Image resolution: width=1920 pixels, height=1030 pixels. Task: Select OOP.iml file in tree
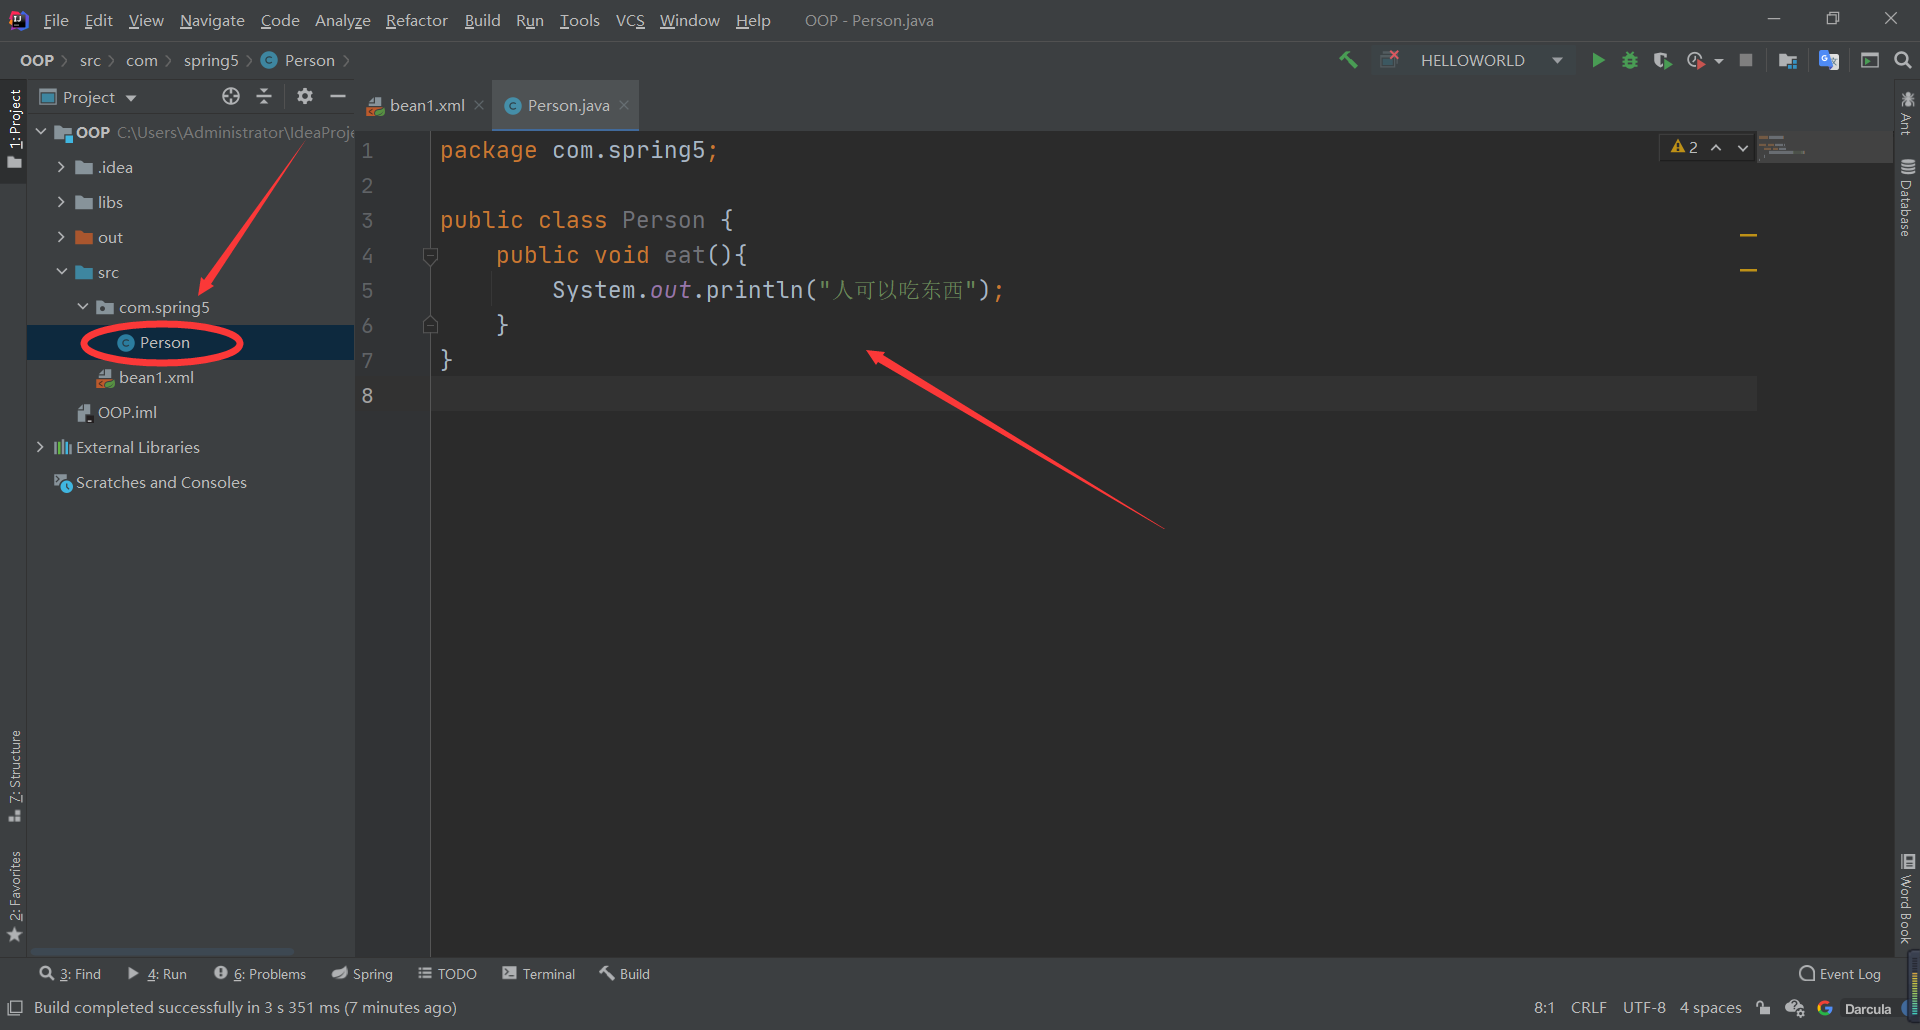coord(127,412)
